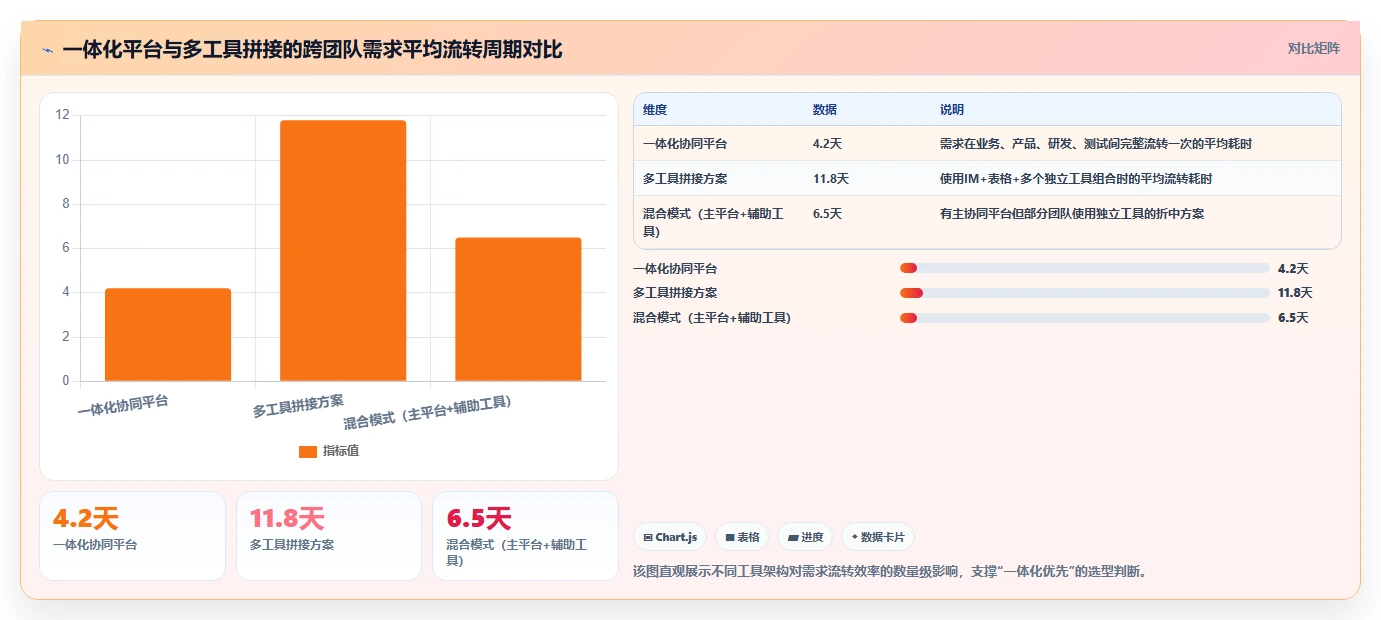Click x-axis label 混合模式（主平台+辅助工具）
Image resolution: width=1381 pixels, height=620 pixels.
pos(428,411)
